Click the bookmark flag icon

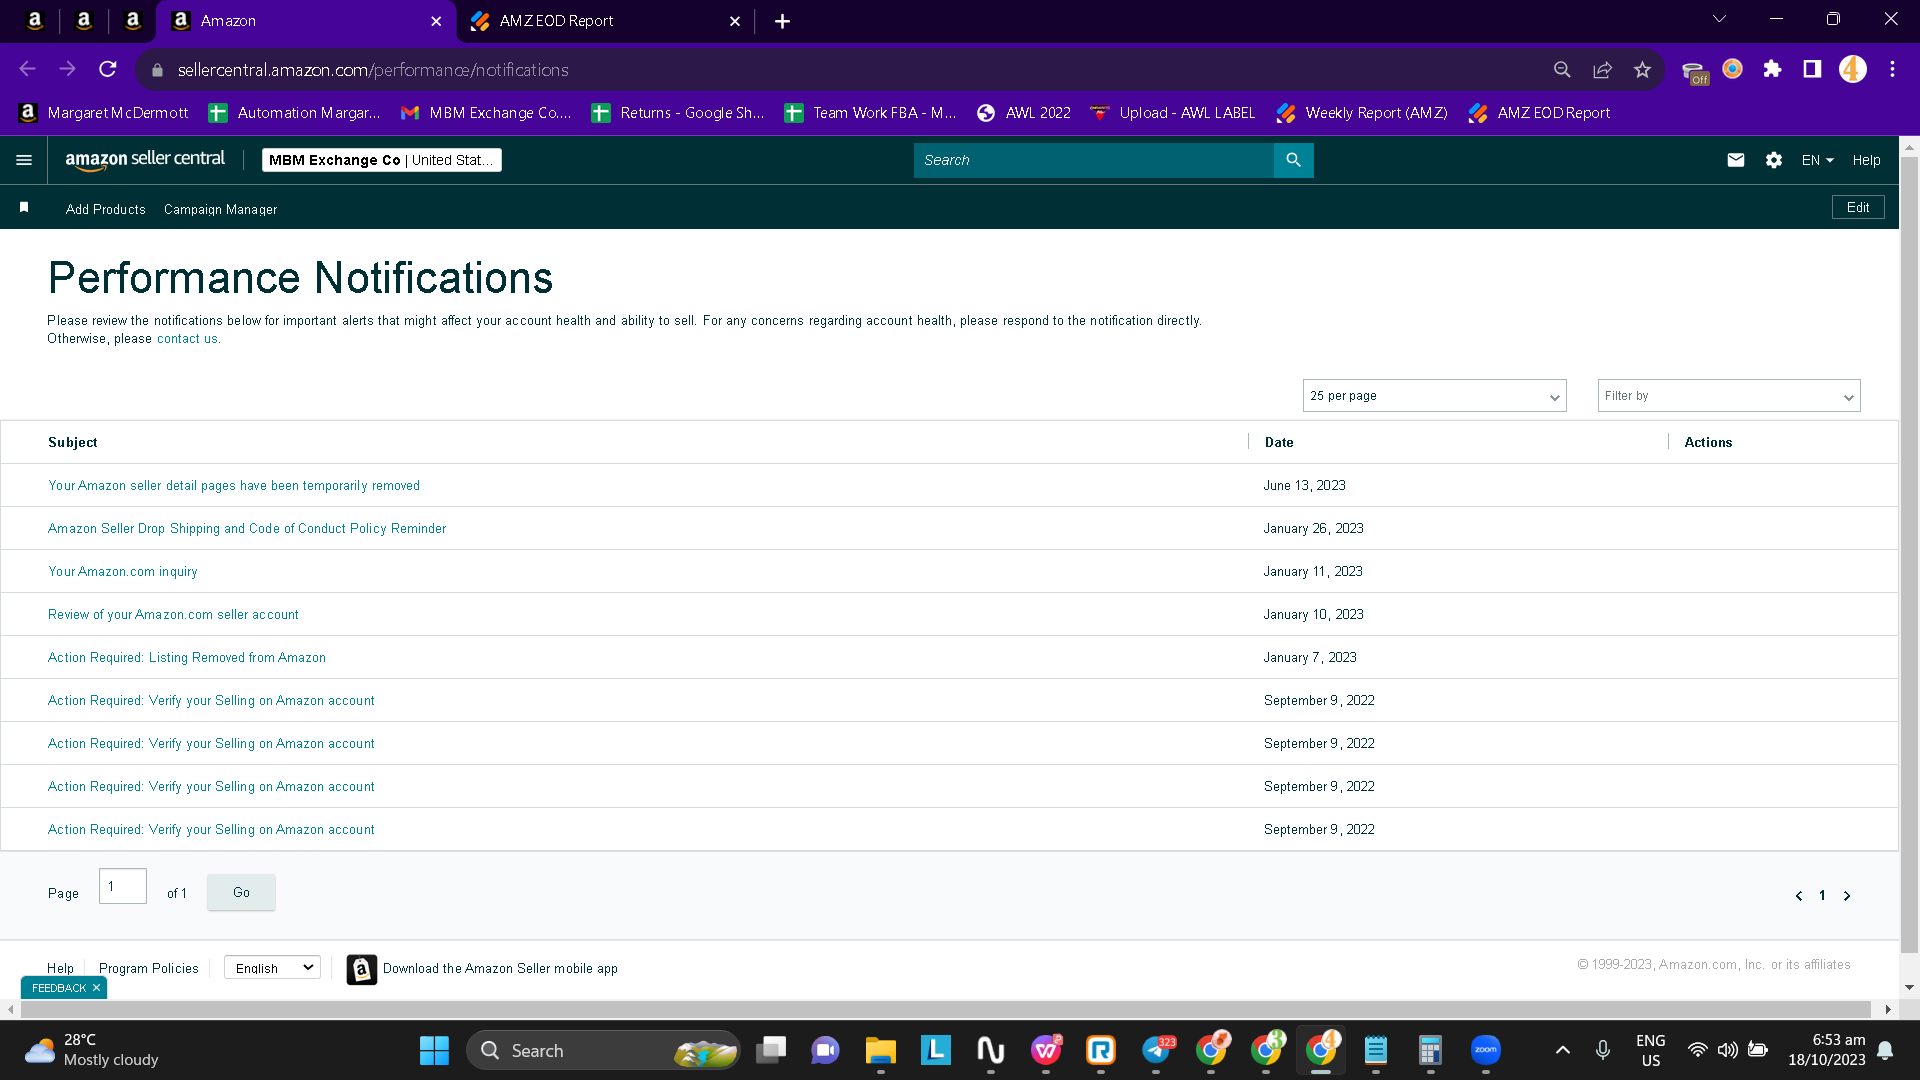[x=24, y=207]
